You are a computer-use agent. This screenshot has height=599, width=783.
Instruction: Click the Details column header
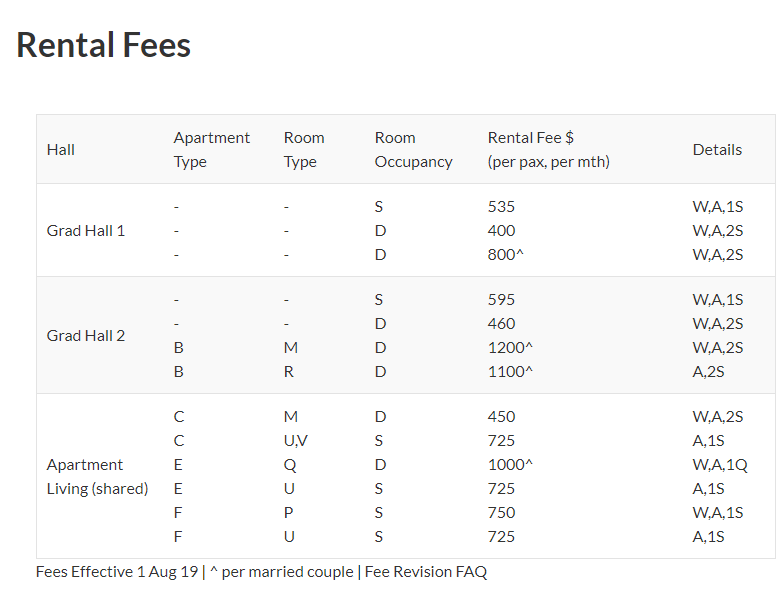pyautogui.click(x=717, y=150)
